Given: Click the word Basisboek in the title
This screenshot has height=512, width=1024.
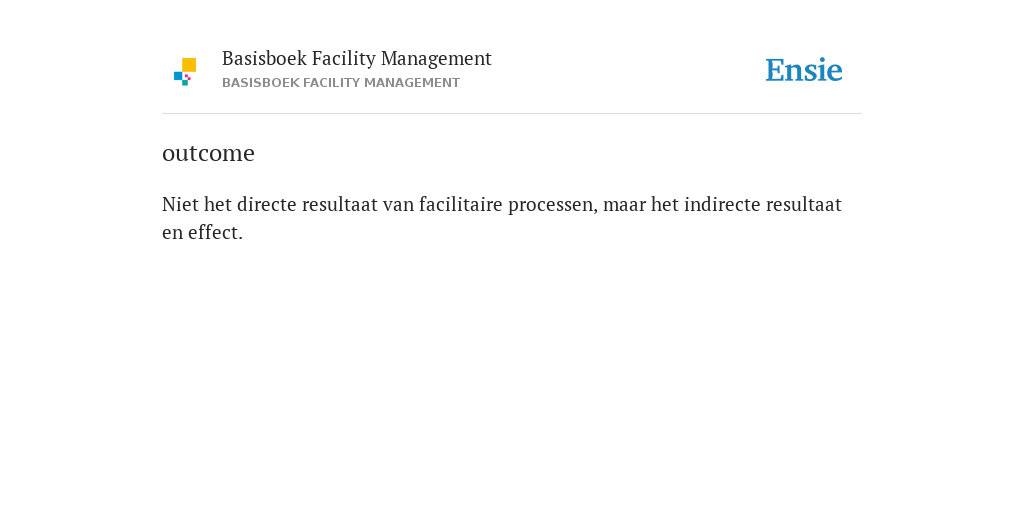Looking at the screenshot, I should (264, 58).
